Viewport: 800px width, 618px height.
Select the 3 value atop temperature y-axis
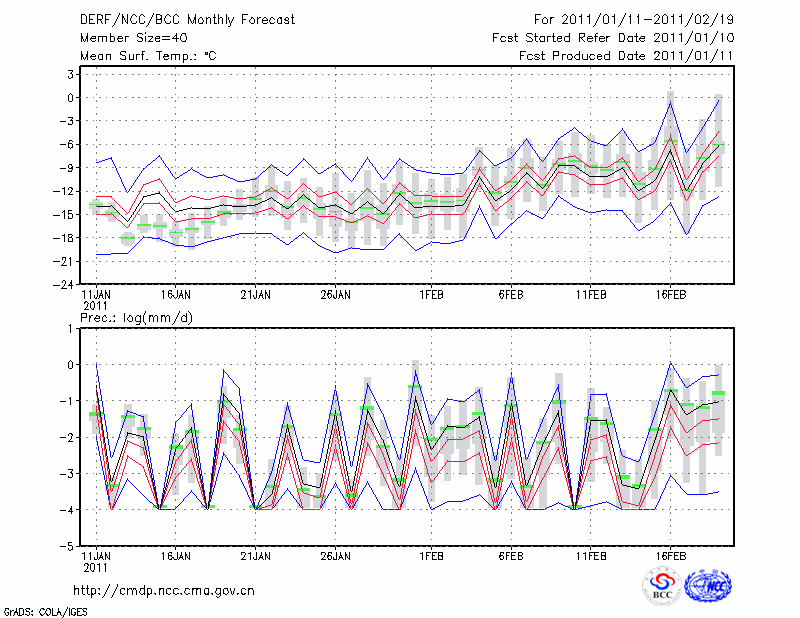(x=71, y=74)
